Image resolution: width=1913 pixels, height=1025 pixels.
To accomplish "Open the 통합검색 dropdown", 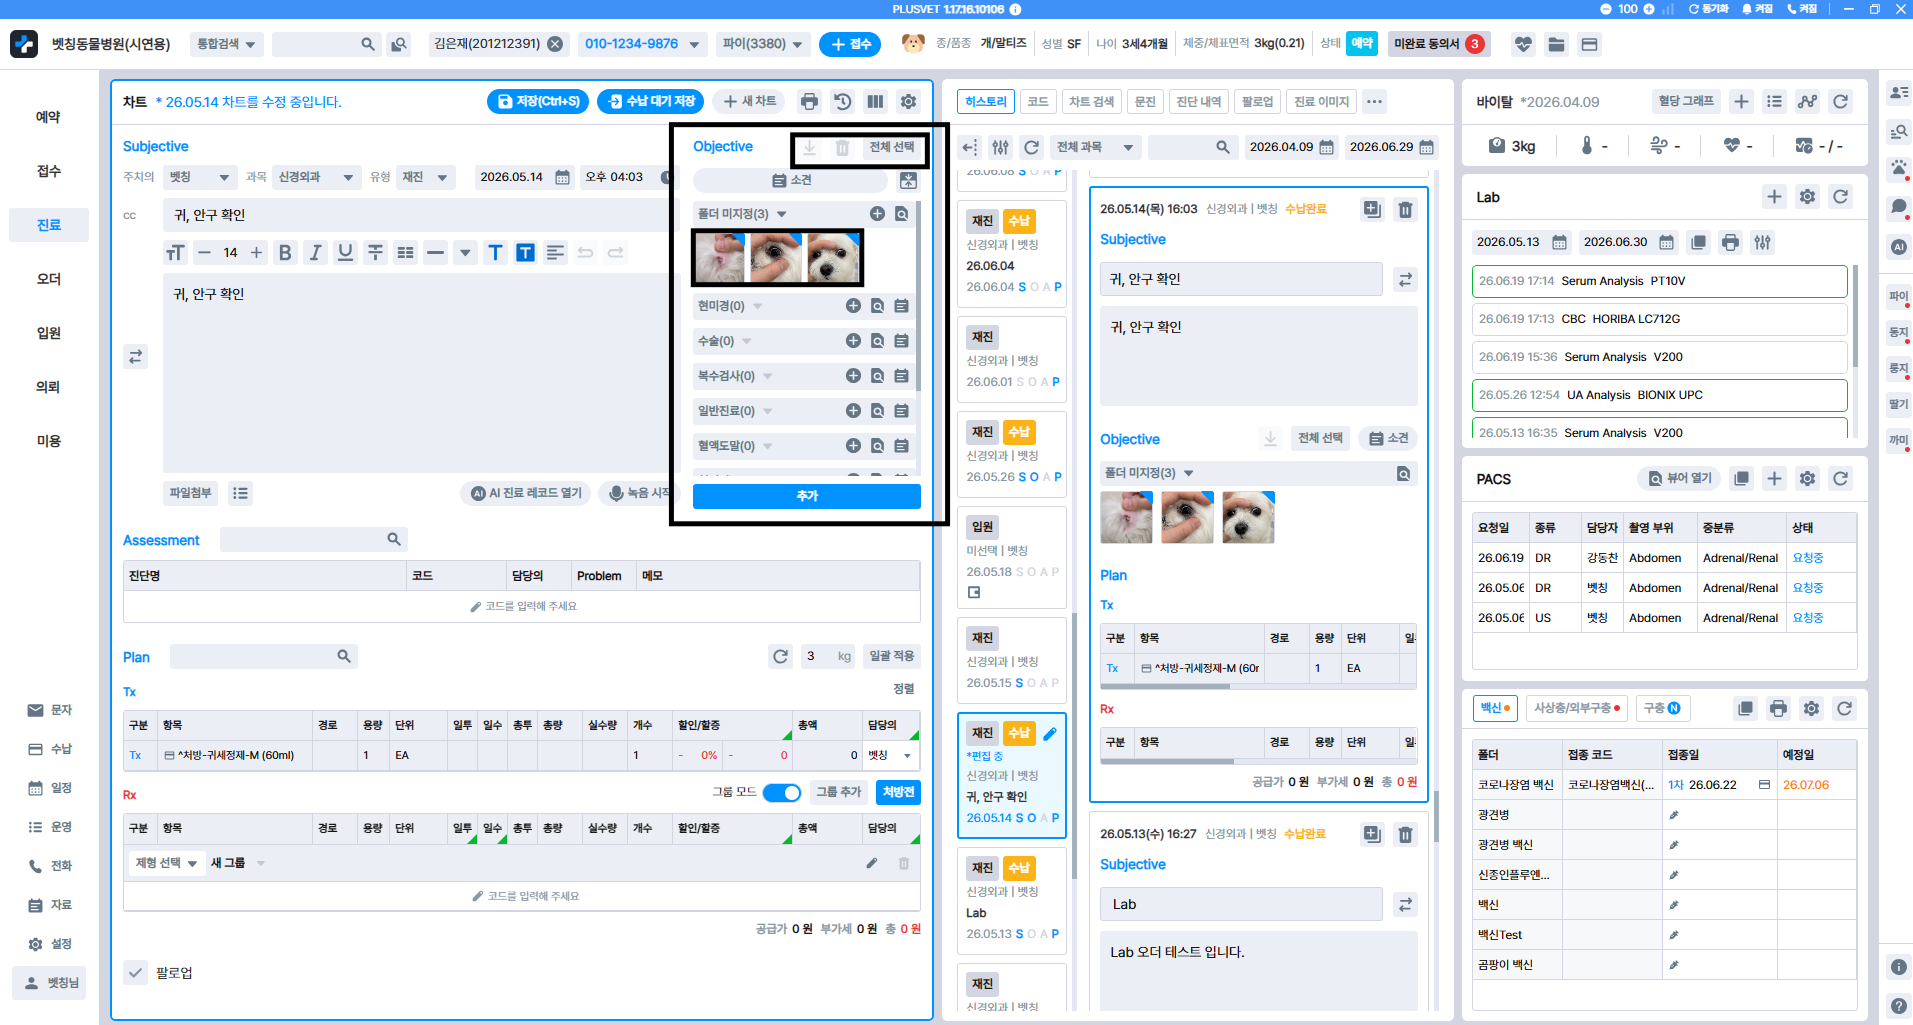I will (x=226, y=44).
